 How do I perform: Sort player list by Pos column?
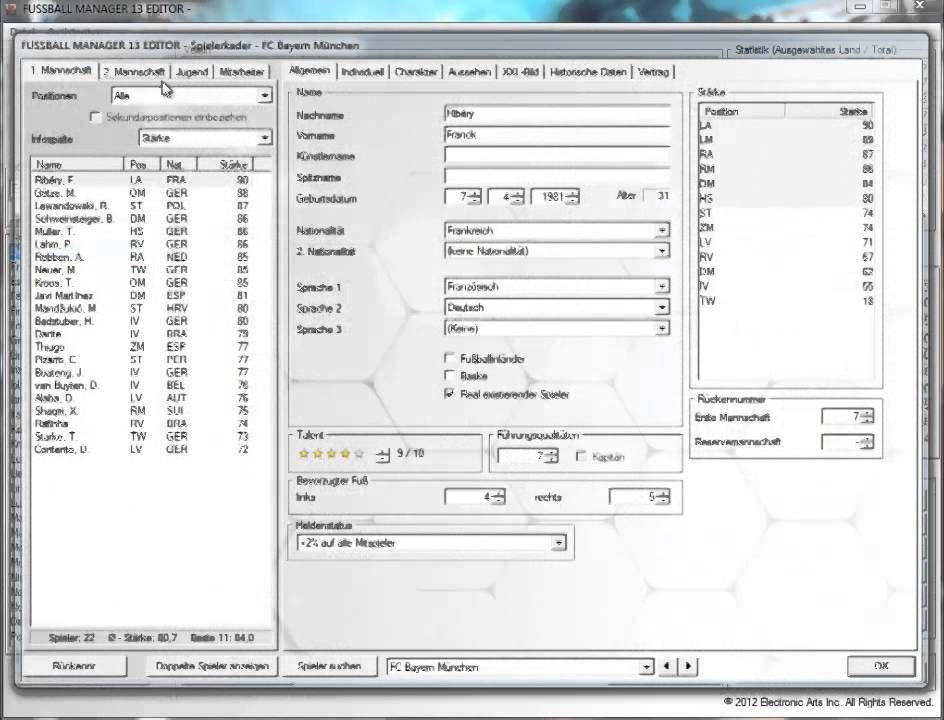click(142, 164)
